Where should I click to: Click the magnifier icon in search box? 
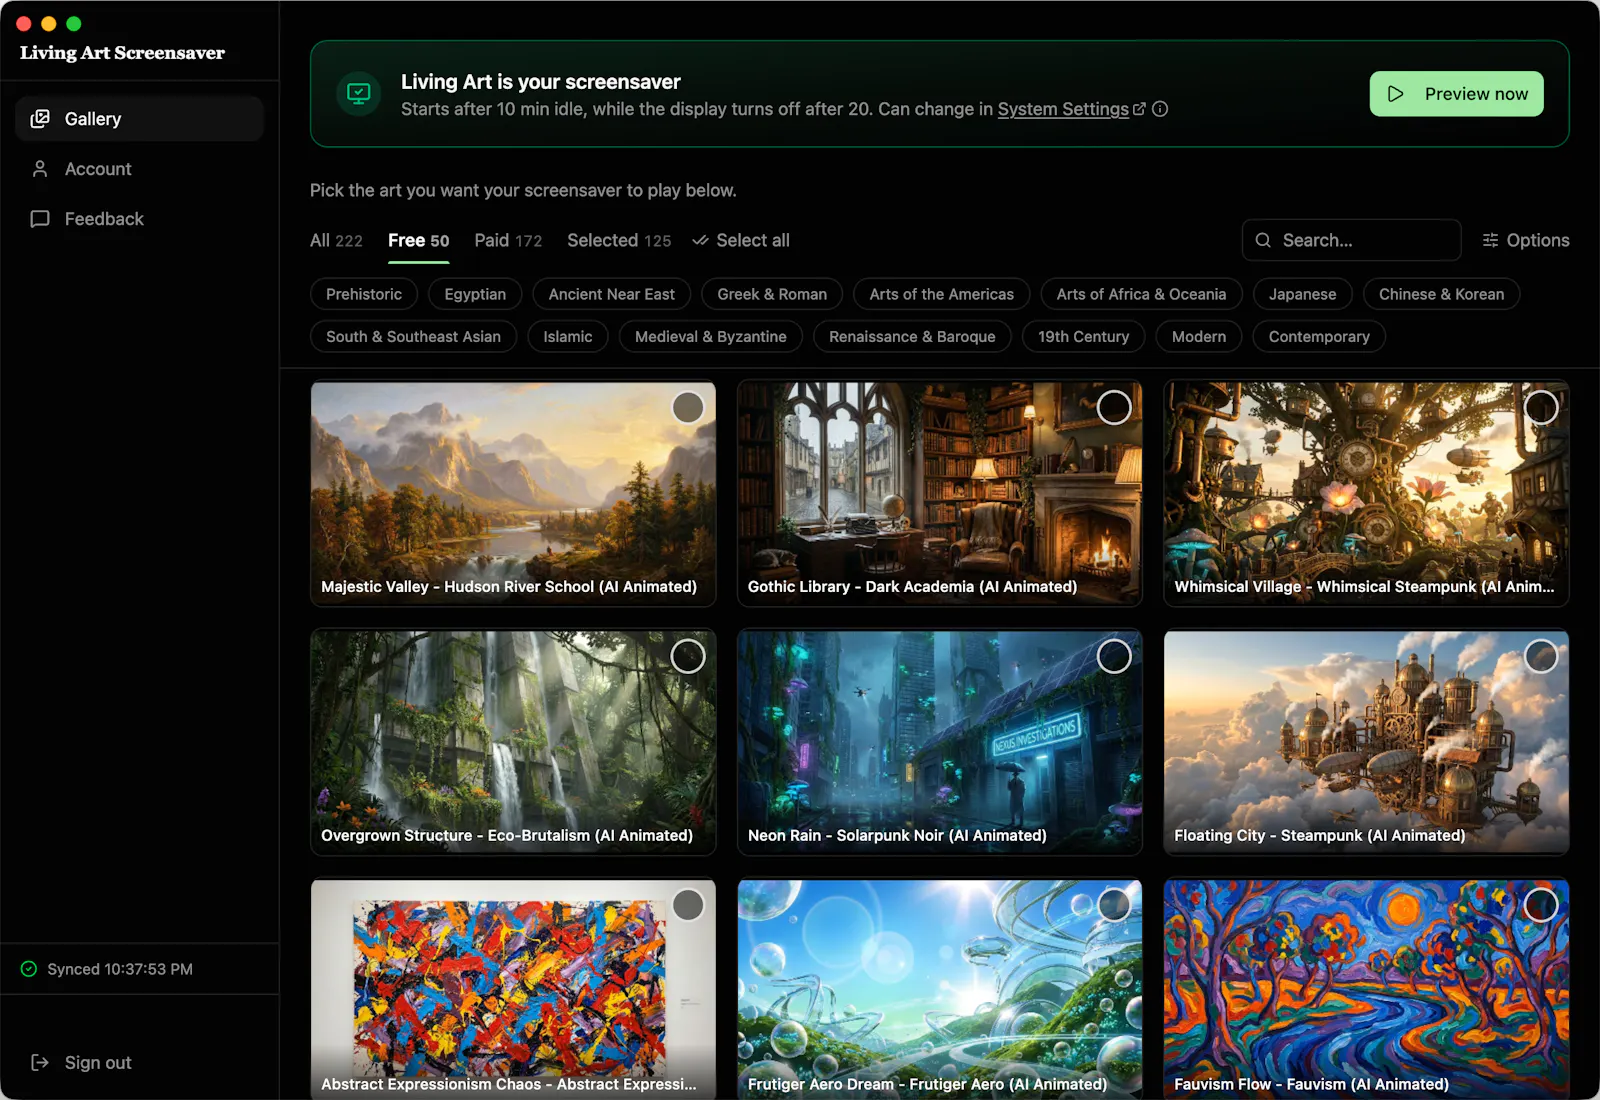[x=1263, y=240]
